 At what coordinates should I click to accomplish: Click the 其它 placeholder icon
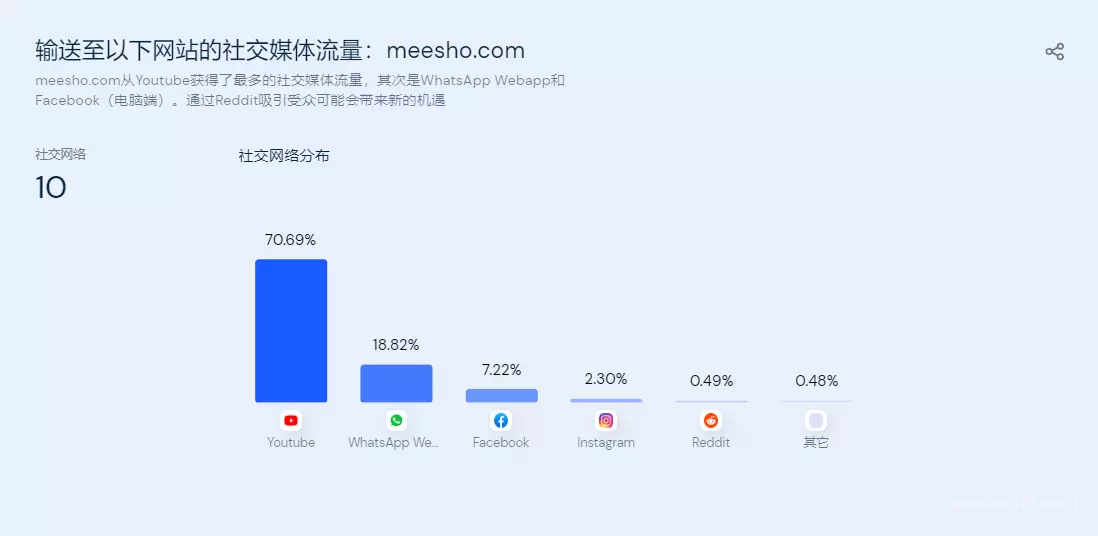click(x=816, y=420)
